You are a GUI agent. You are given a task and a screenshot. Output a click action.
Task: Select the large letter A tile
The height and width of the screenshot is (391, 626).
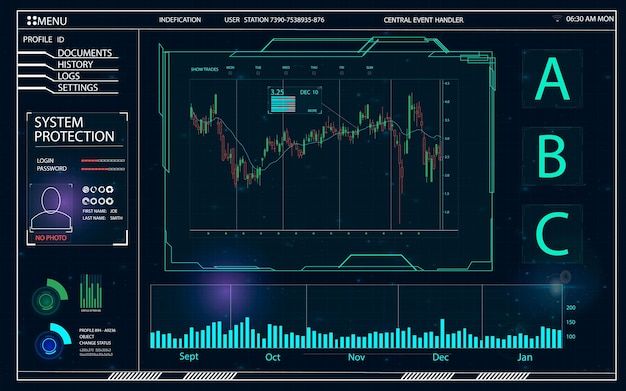pyautogui.click(x=552, y=78)
